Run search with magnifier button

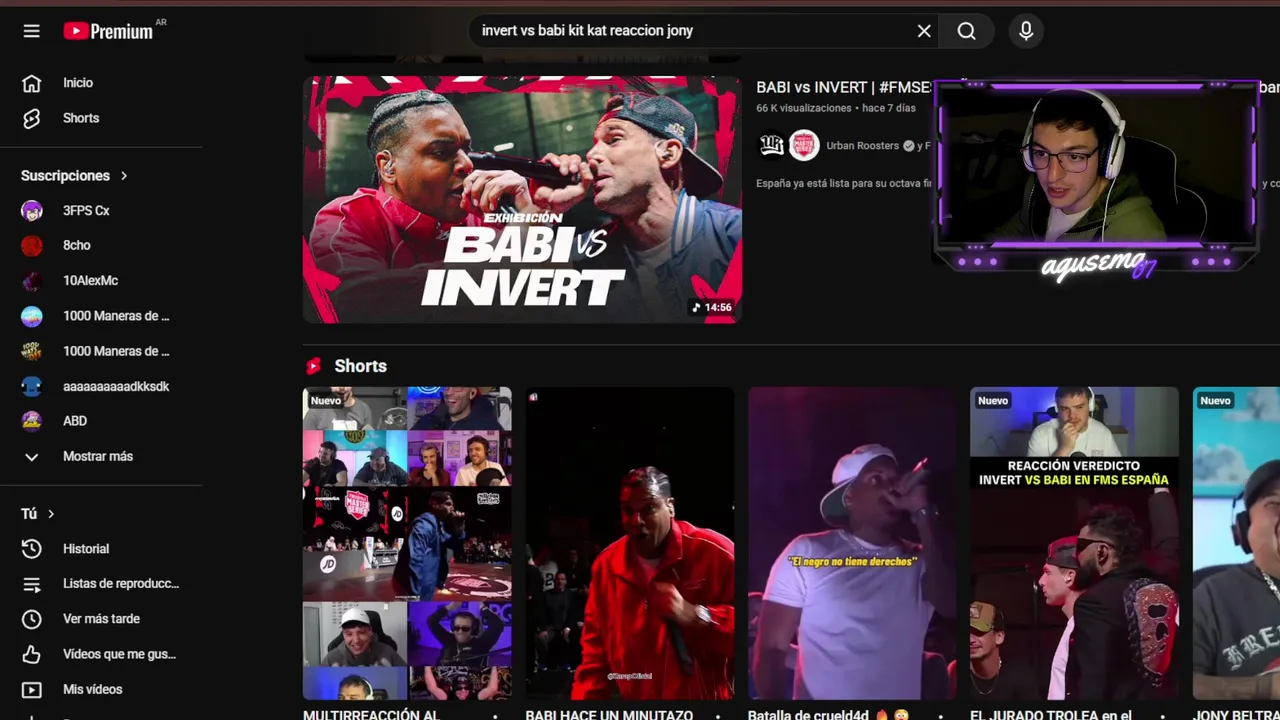[966, 31]
